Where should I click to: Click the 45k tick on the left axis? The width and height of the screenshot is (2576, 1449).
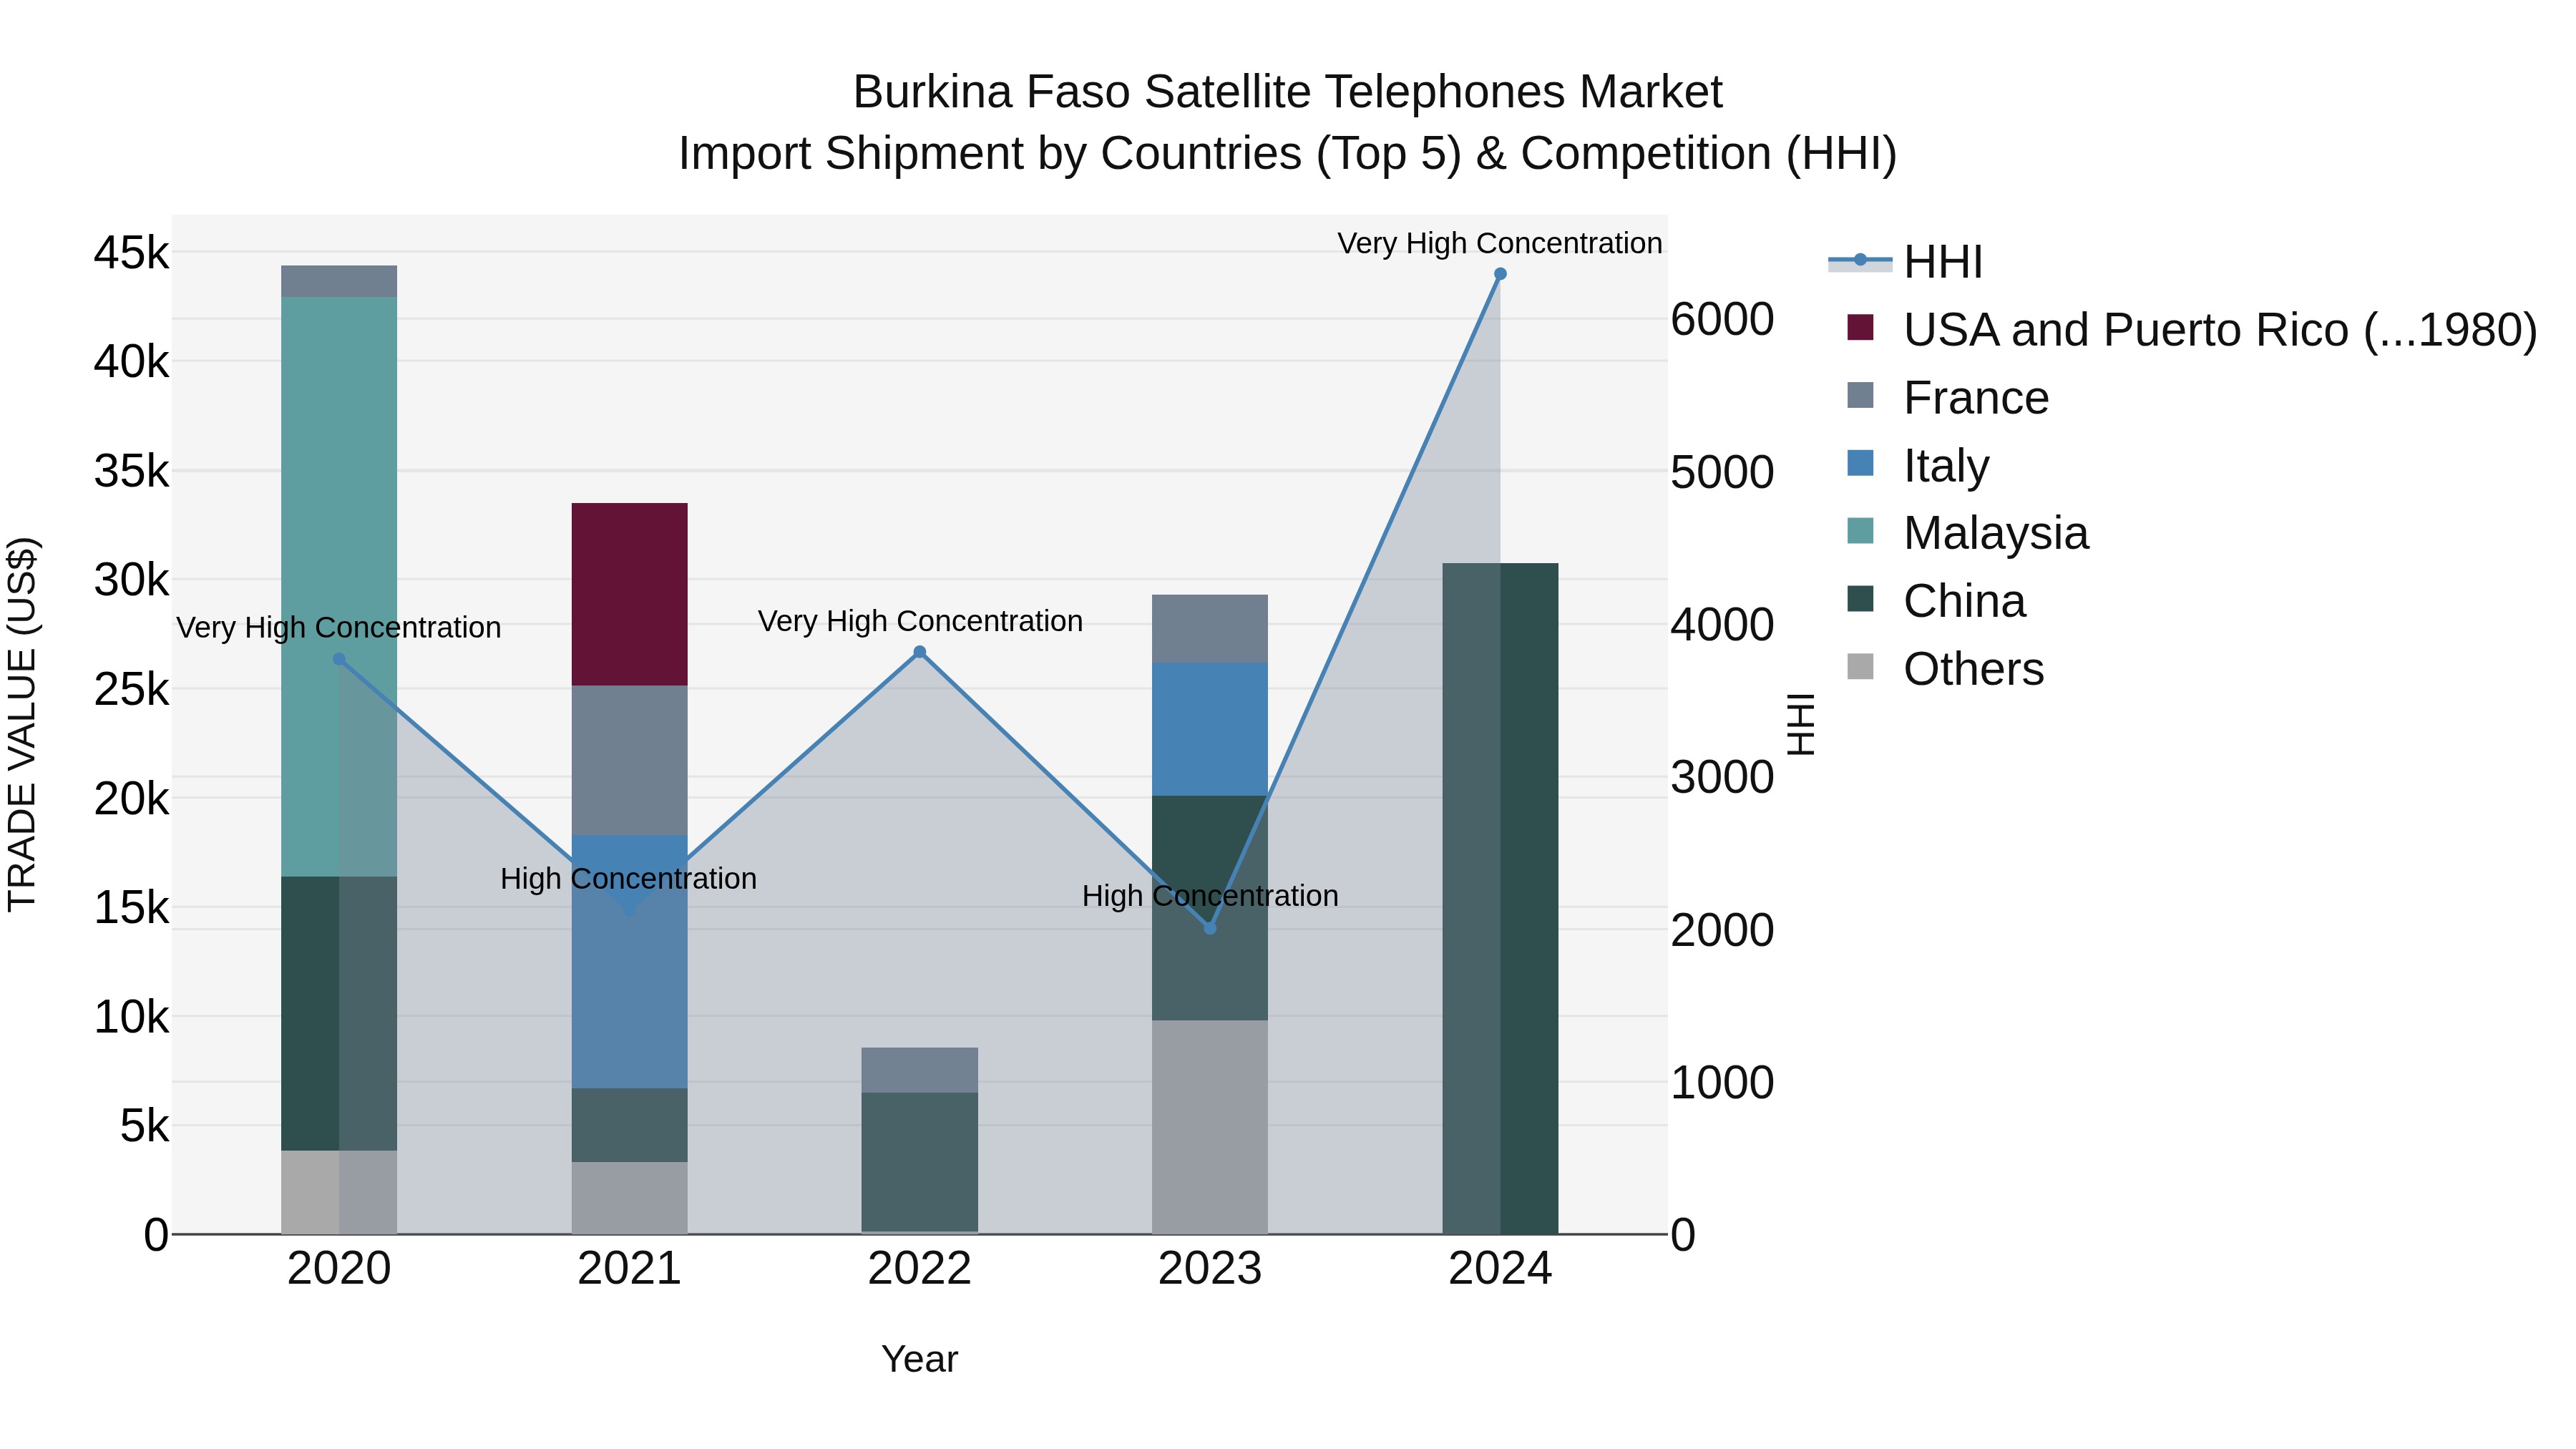tap(132, 253)
